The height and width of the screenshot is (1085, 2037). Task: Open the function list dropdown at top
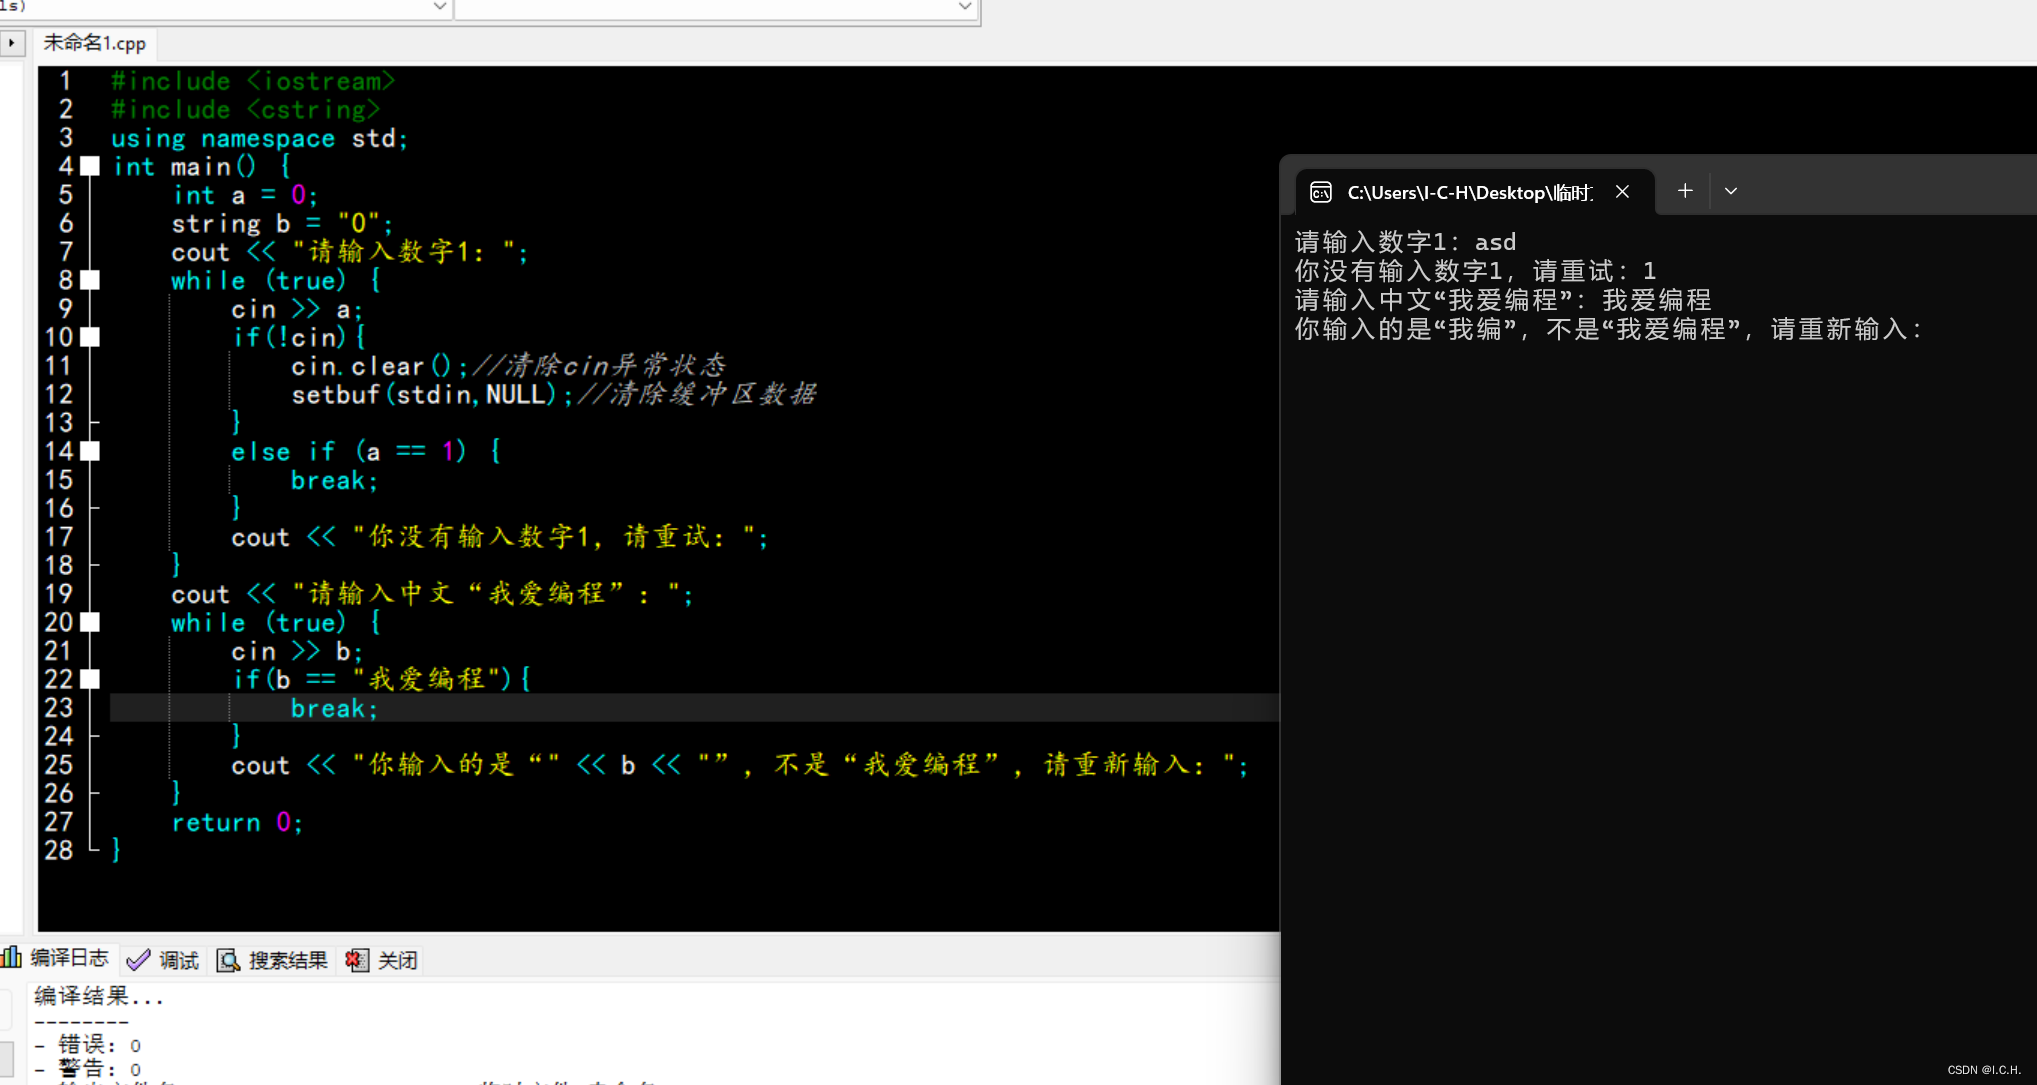pyautogui.click(x=963, y=7)
